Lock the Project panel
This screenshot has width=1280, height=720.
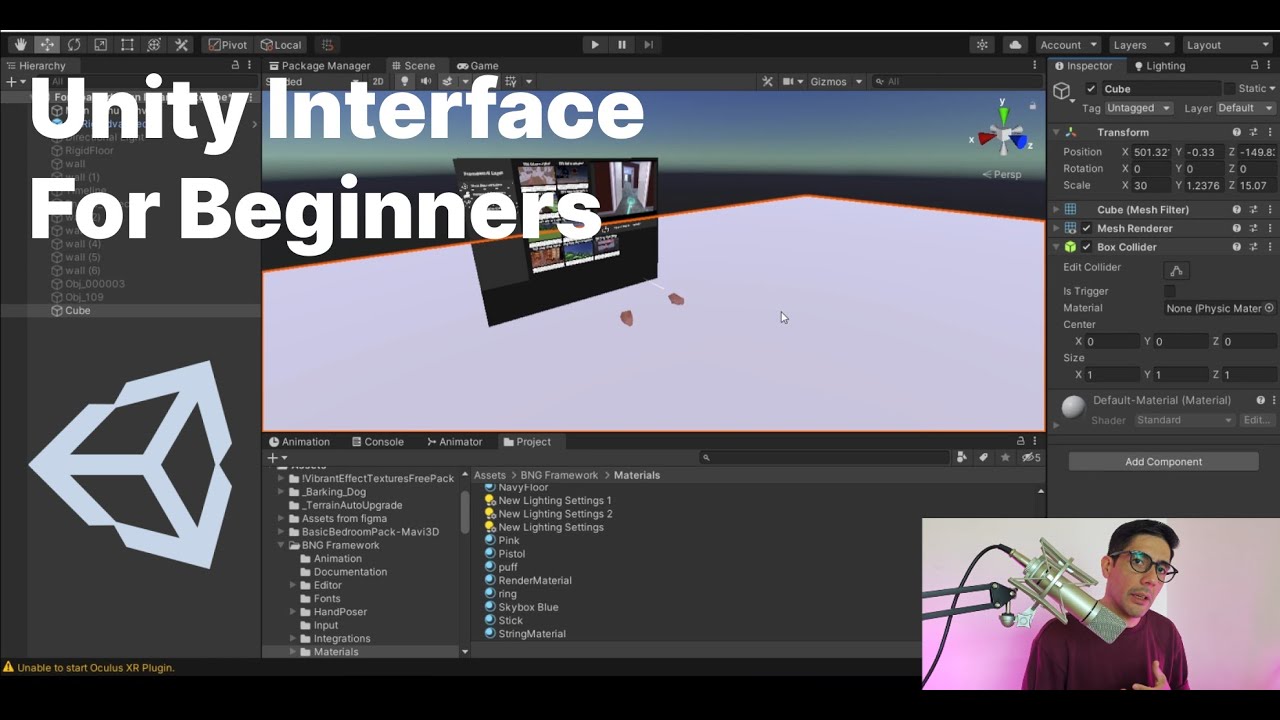click(1020, 441)
